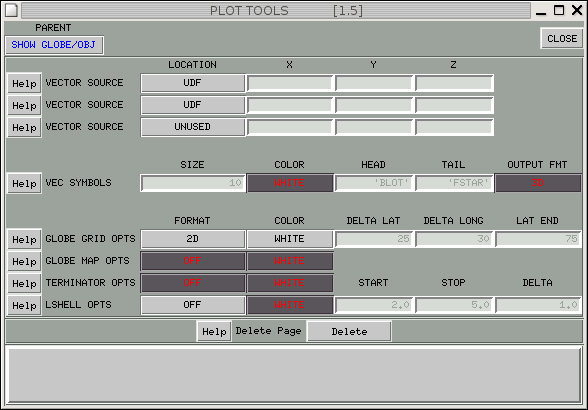This screenshot has height=410, width=588.
Task: Open Help for second VECTOR SOURCE row
Action: pyautogui.click(x=24, y=105)
